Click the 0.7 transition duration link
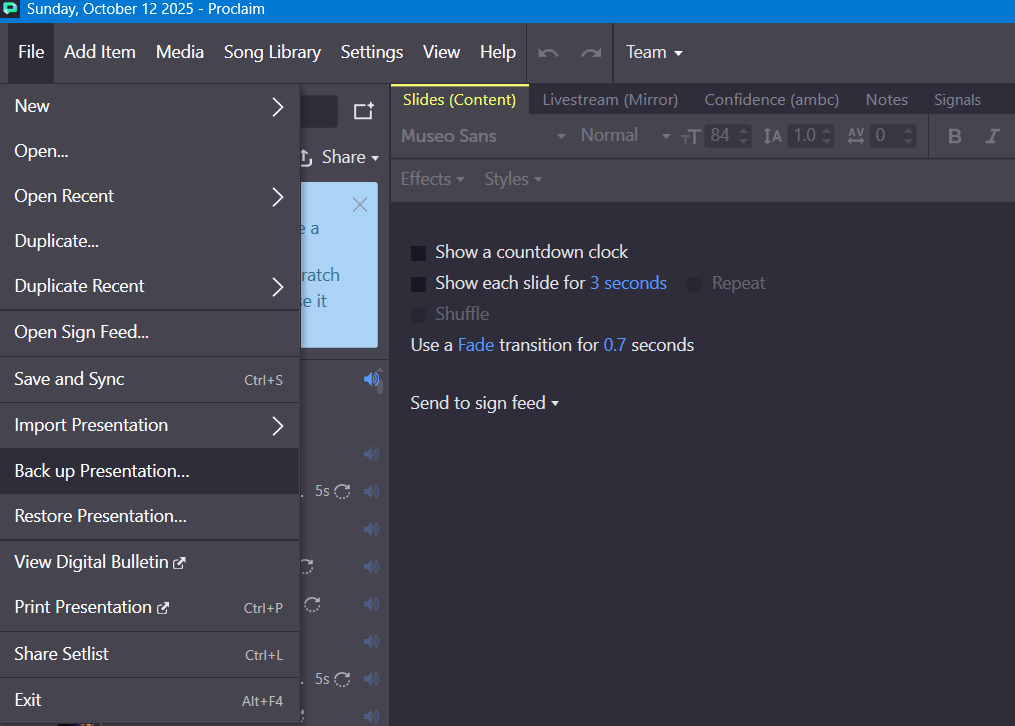The width and height of the screenshot is (1015, 726). click(614, 346)
